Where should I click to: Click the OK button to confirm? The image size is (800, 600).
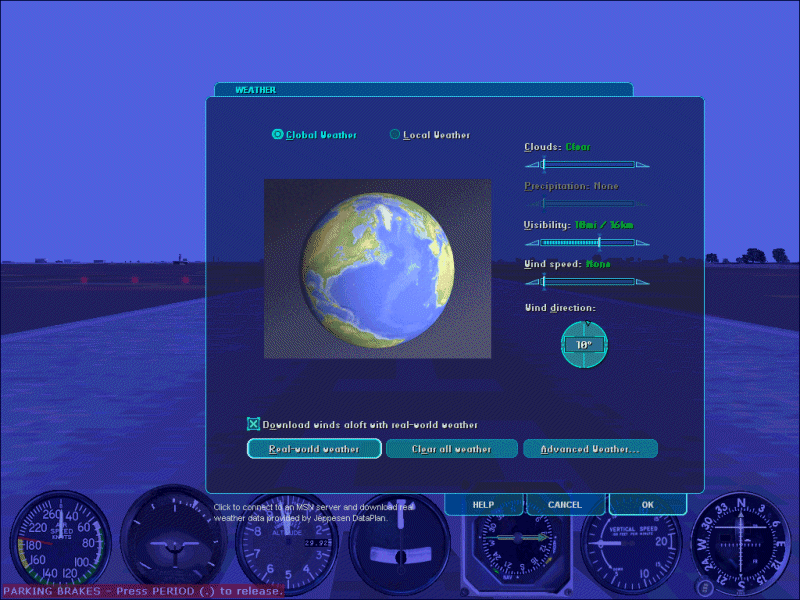(x=647, y=505)
